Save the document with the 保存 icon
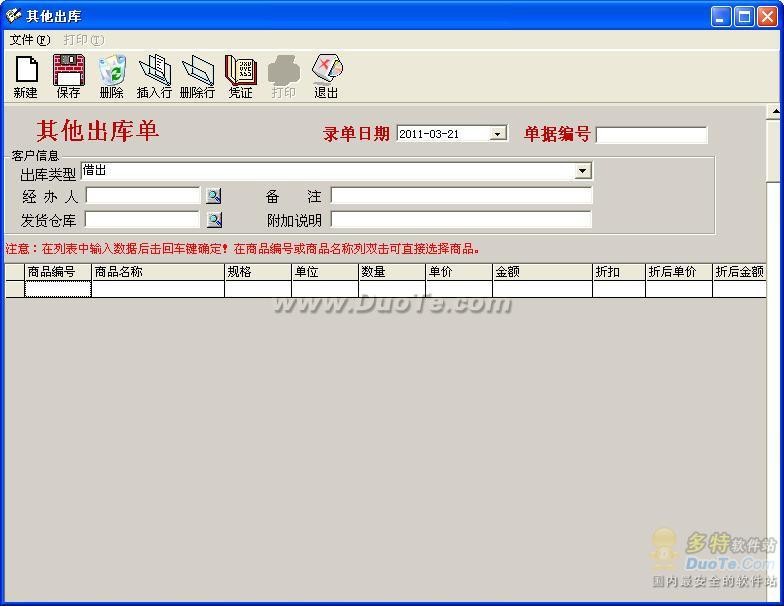Viewport: 784px width, 606px height. click(68, 77)
